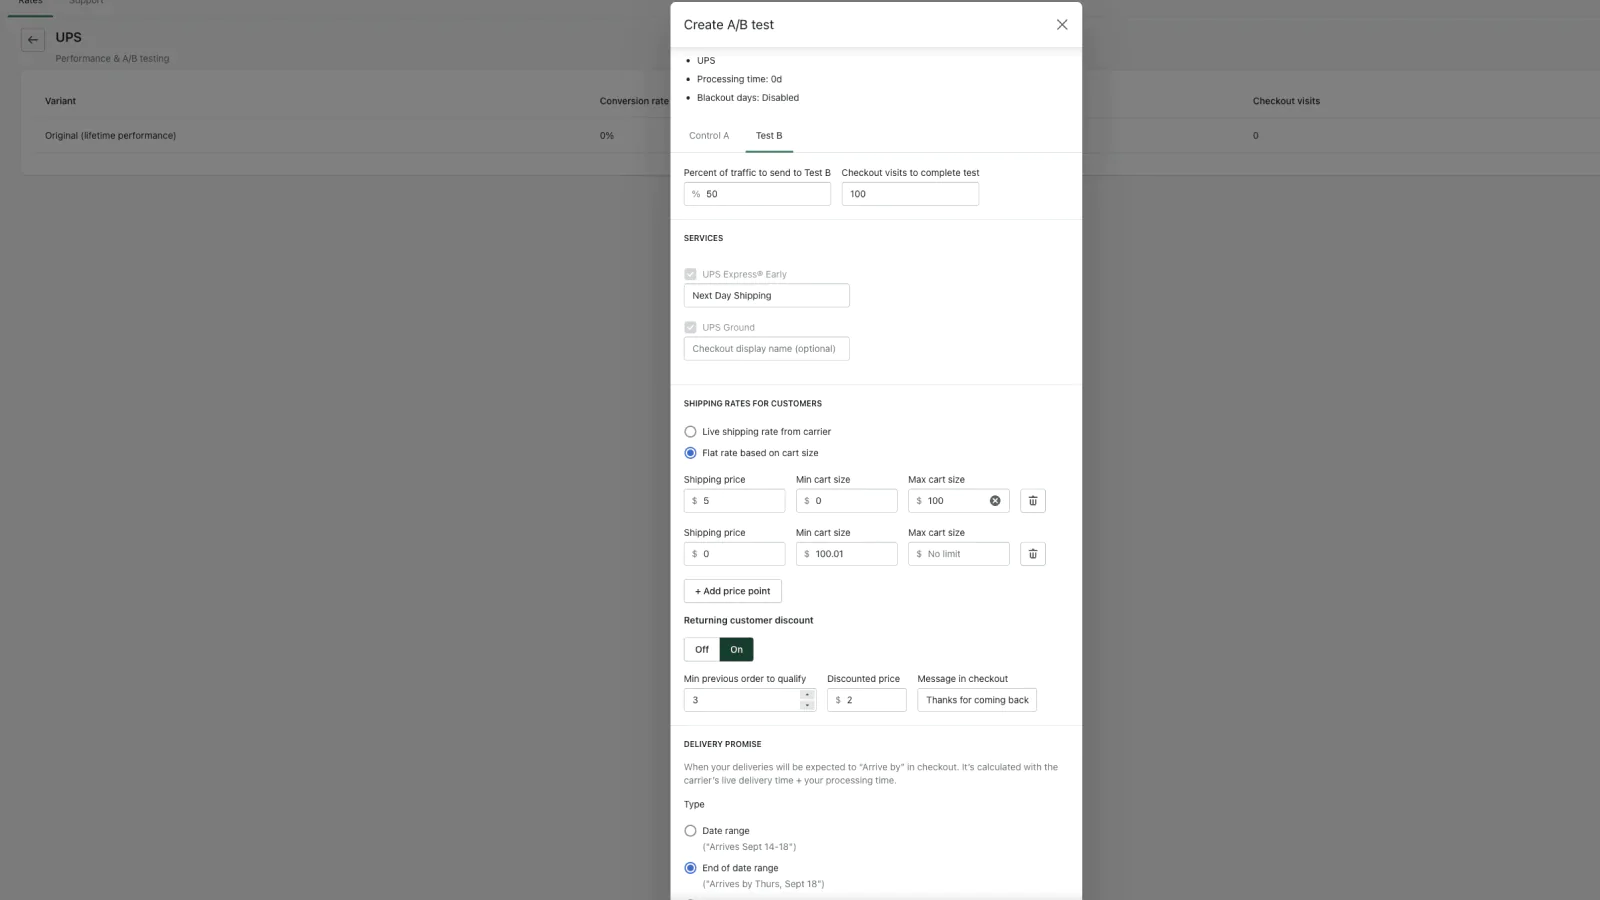Viewport: 1600px width, 900px height.
Task: Delete the $0 shipping price row
Action: coord(1033,554)
